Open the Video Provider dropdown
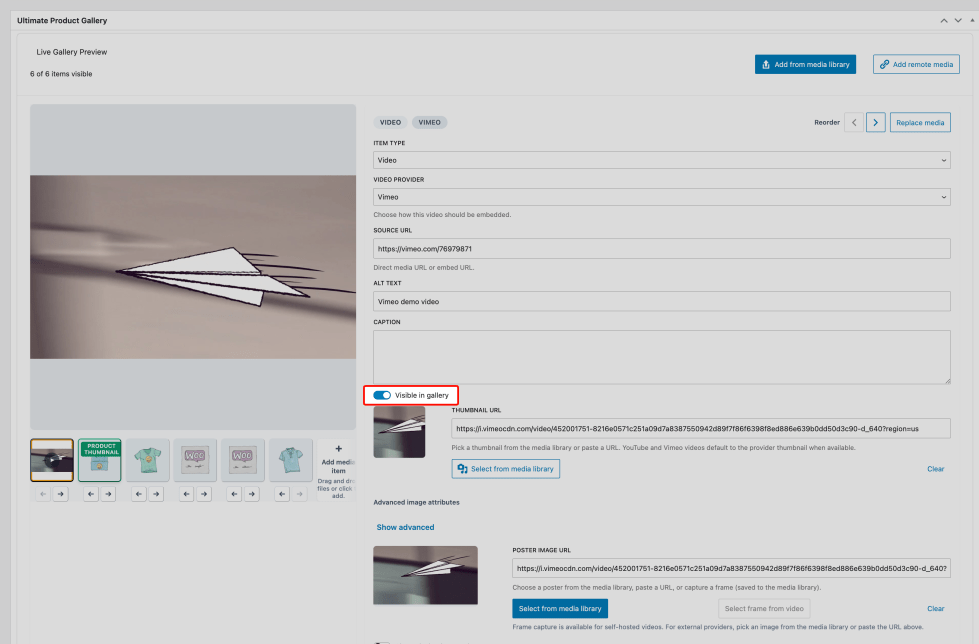Screen dimensions: 979x644 click(661, 197)
